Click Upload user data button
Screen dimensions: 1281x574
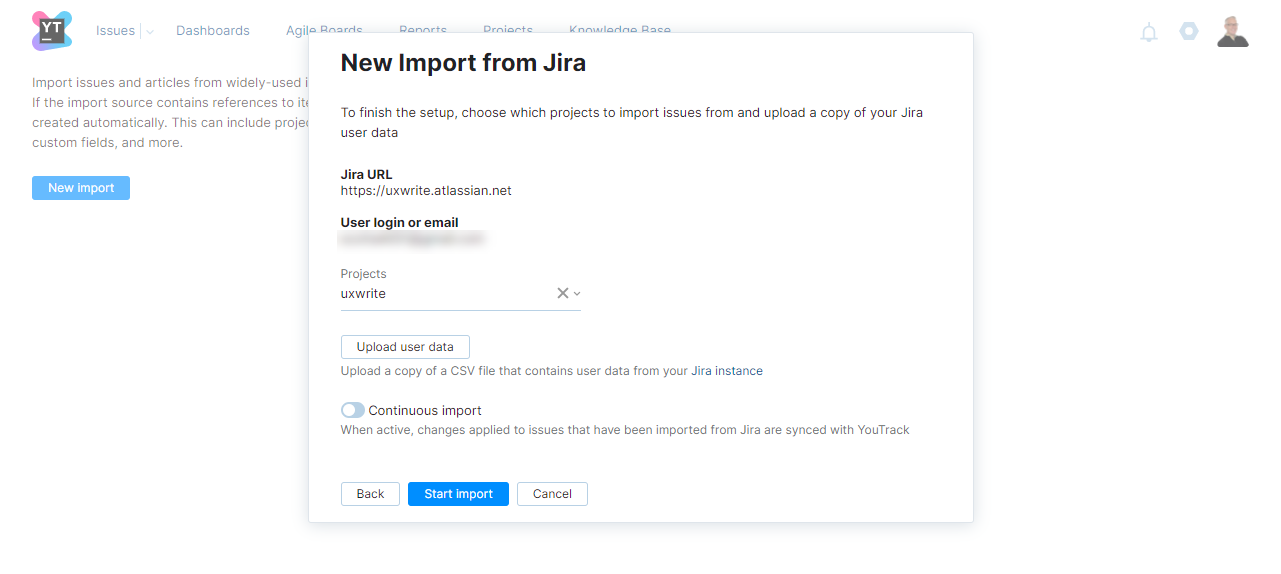405,347
